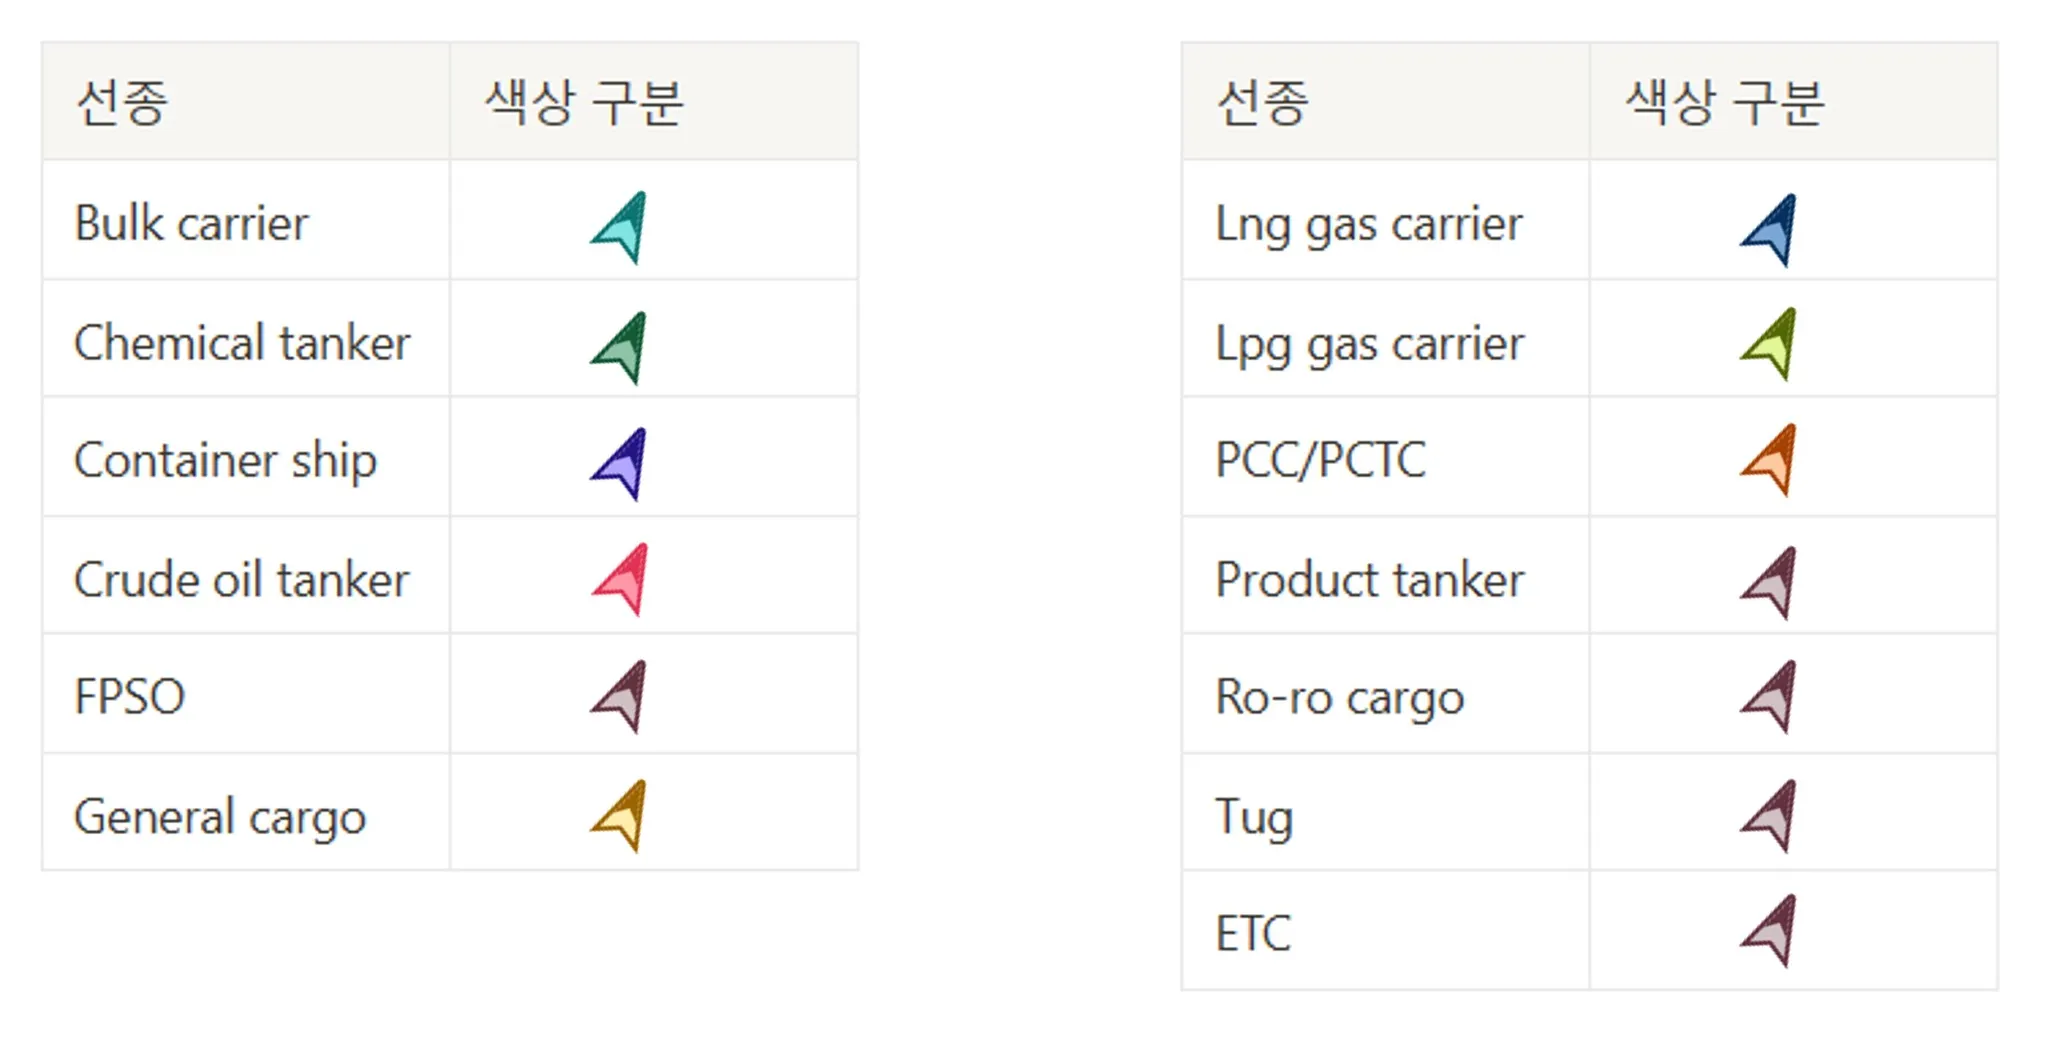Select the Tug arrow icon
This screenshot has width=2048, height=1054.
coord(1772,816)
